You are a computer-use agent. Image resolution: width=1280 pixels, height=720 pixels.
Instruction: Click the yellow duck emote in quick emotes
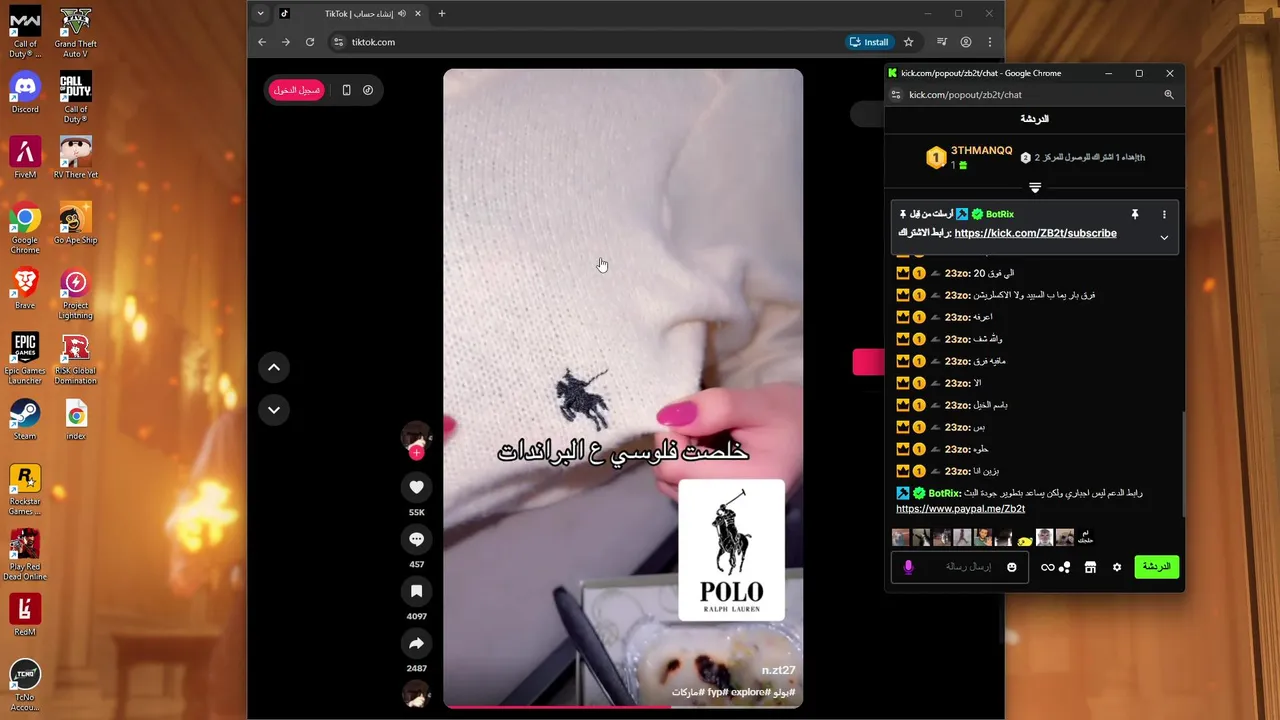click(1024, 540)
